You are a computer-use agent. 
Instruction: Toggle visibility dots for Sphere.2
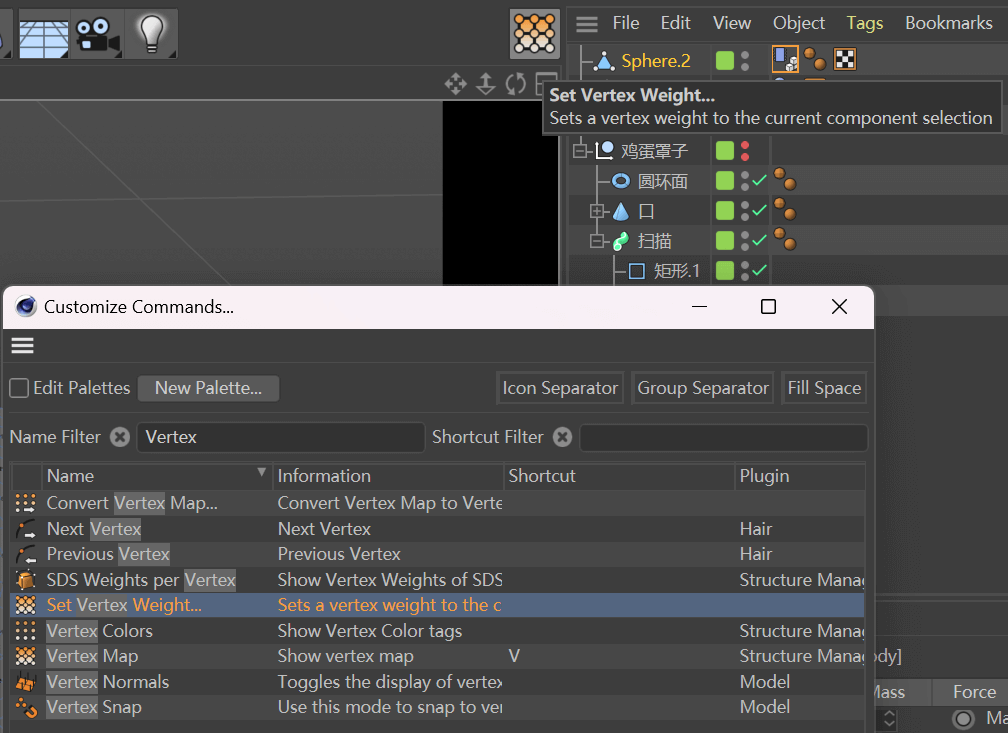(x=745, y=61)
